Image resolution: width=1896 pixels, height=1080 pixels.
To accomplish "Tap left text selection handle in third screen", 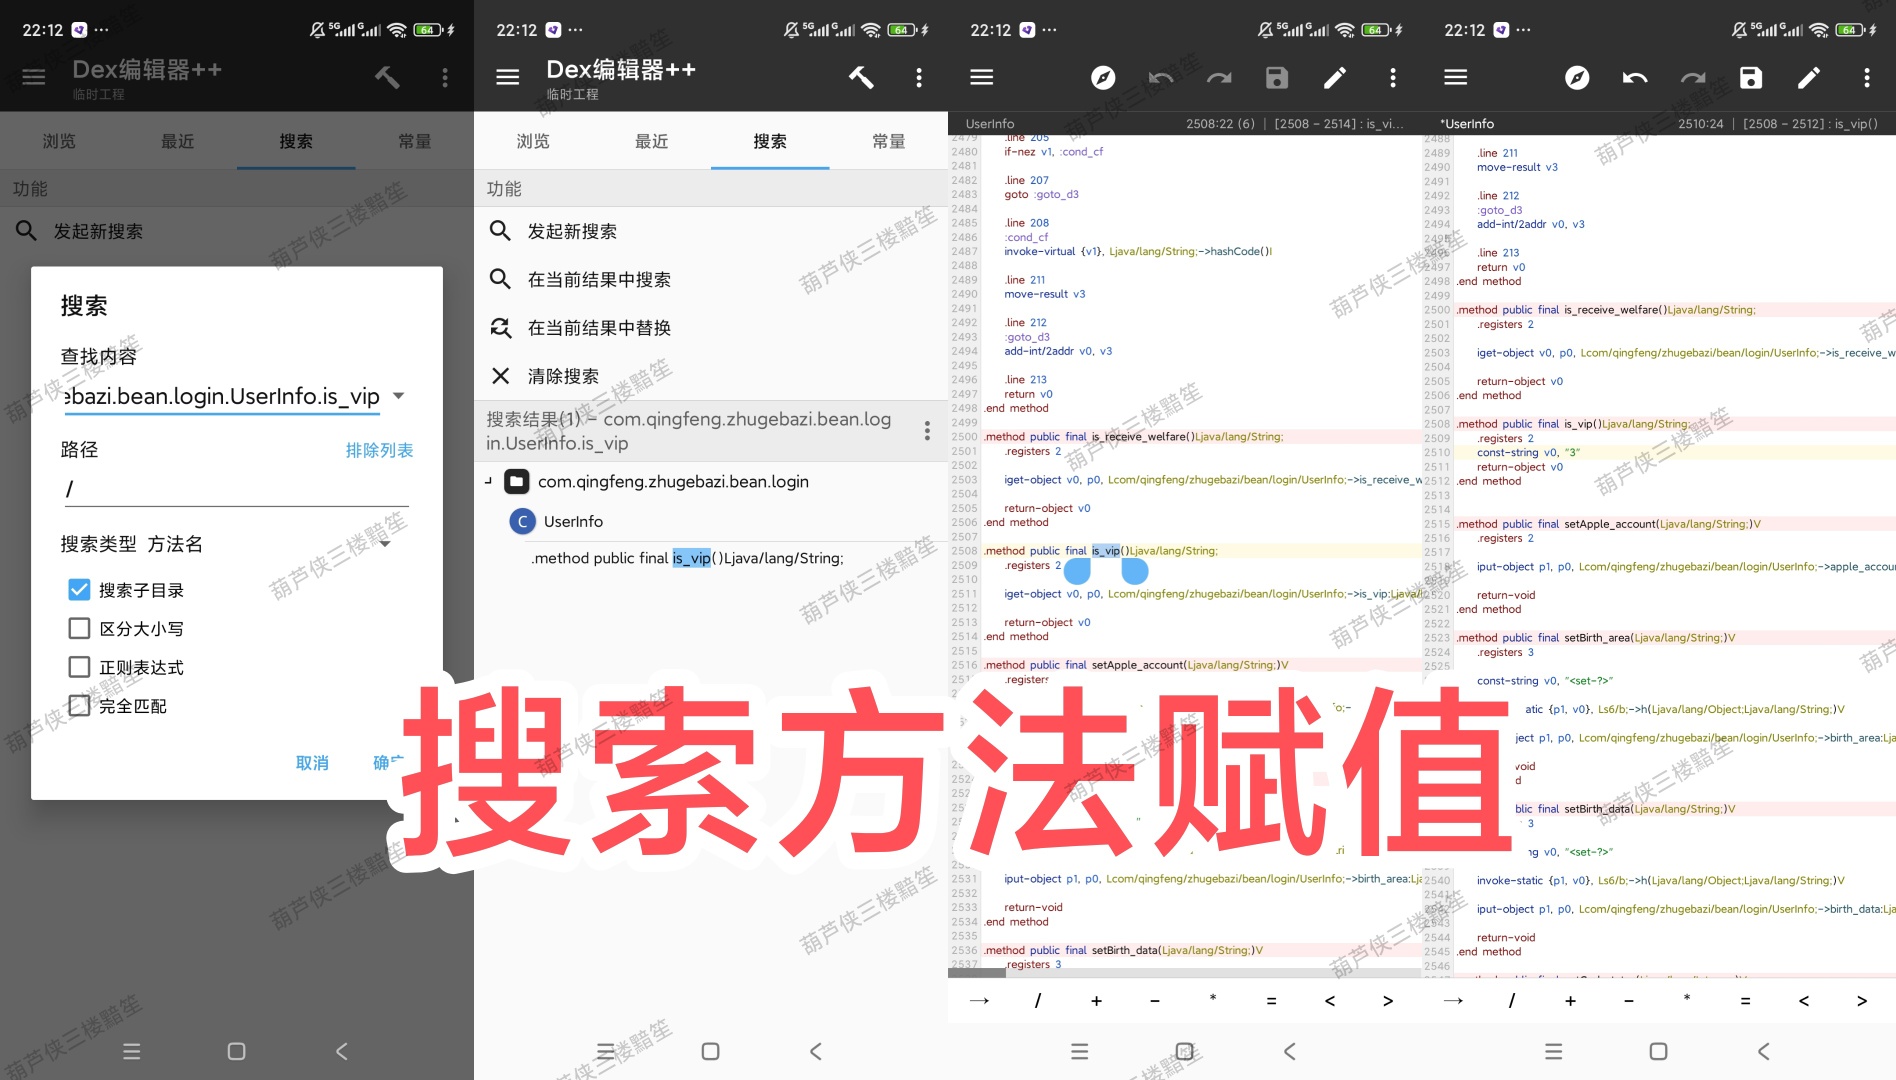I will pos(1077,571).
